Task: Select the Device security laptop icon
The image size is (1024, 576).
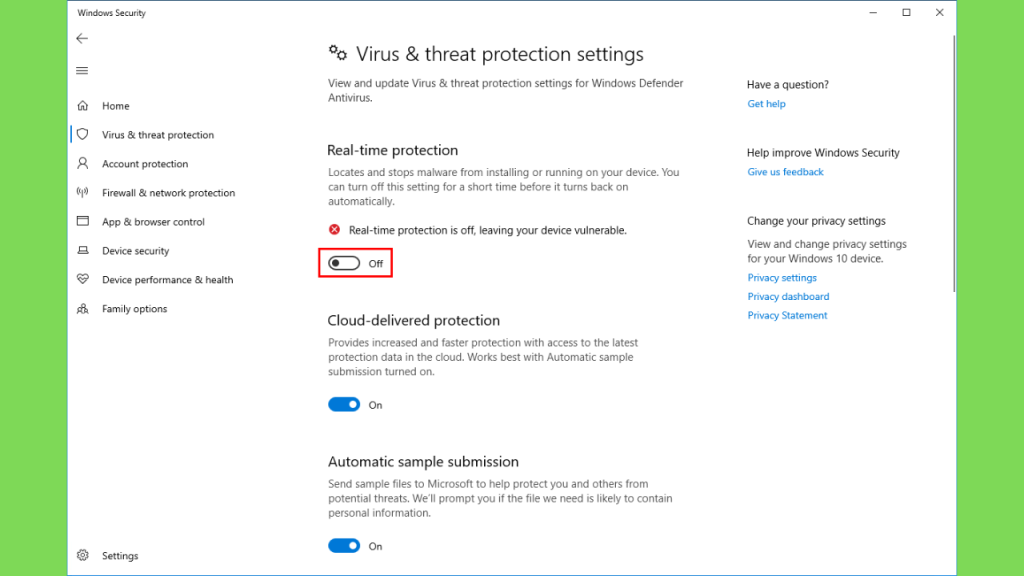Action: (83, 250)
